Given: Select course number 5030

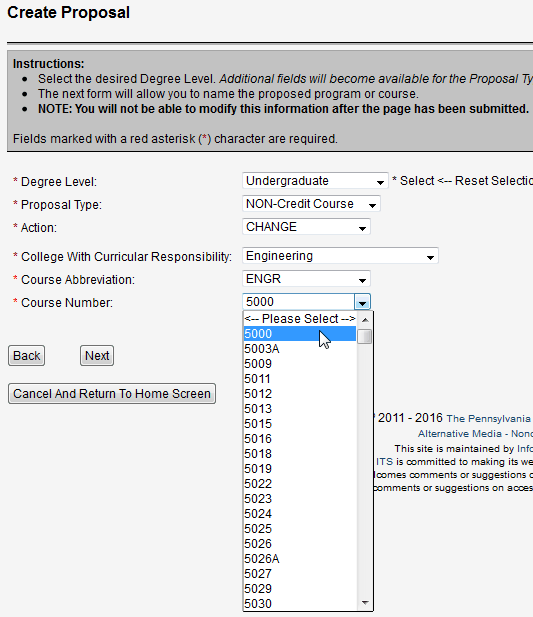Looking at the screenshot, I should pyautogui.click(x=300, y=604).
